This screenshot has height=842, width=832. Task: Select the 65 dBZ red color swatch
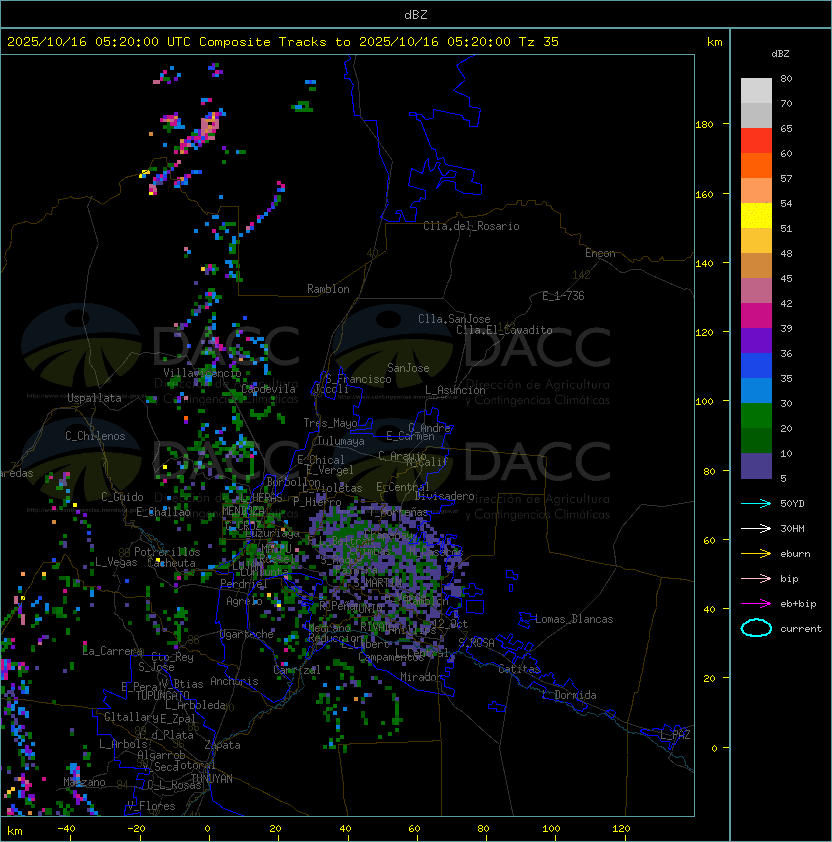(756, 140)
